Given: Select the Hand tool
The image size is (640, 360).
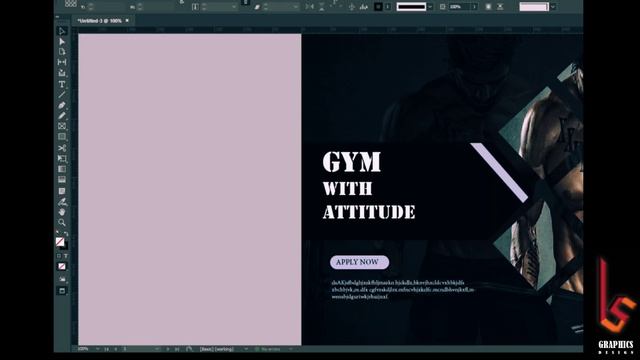Looking at the screenshot, I should point(62,212).
